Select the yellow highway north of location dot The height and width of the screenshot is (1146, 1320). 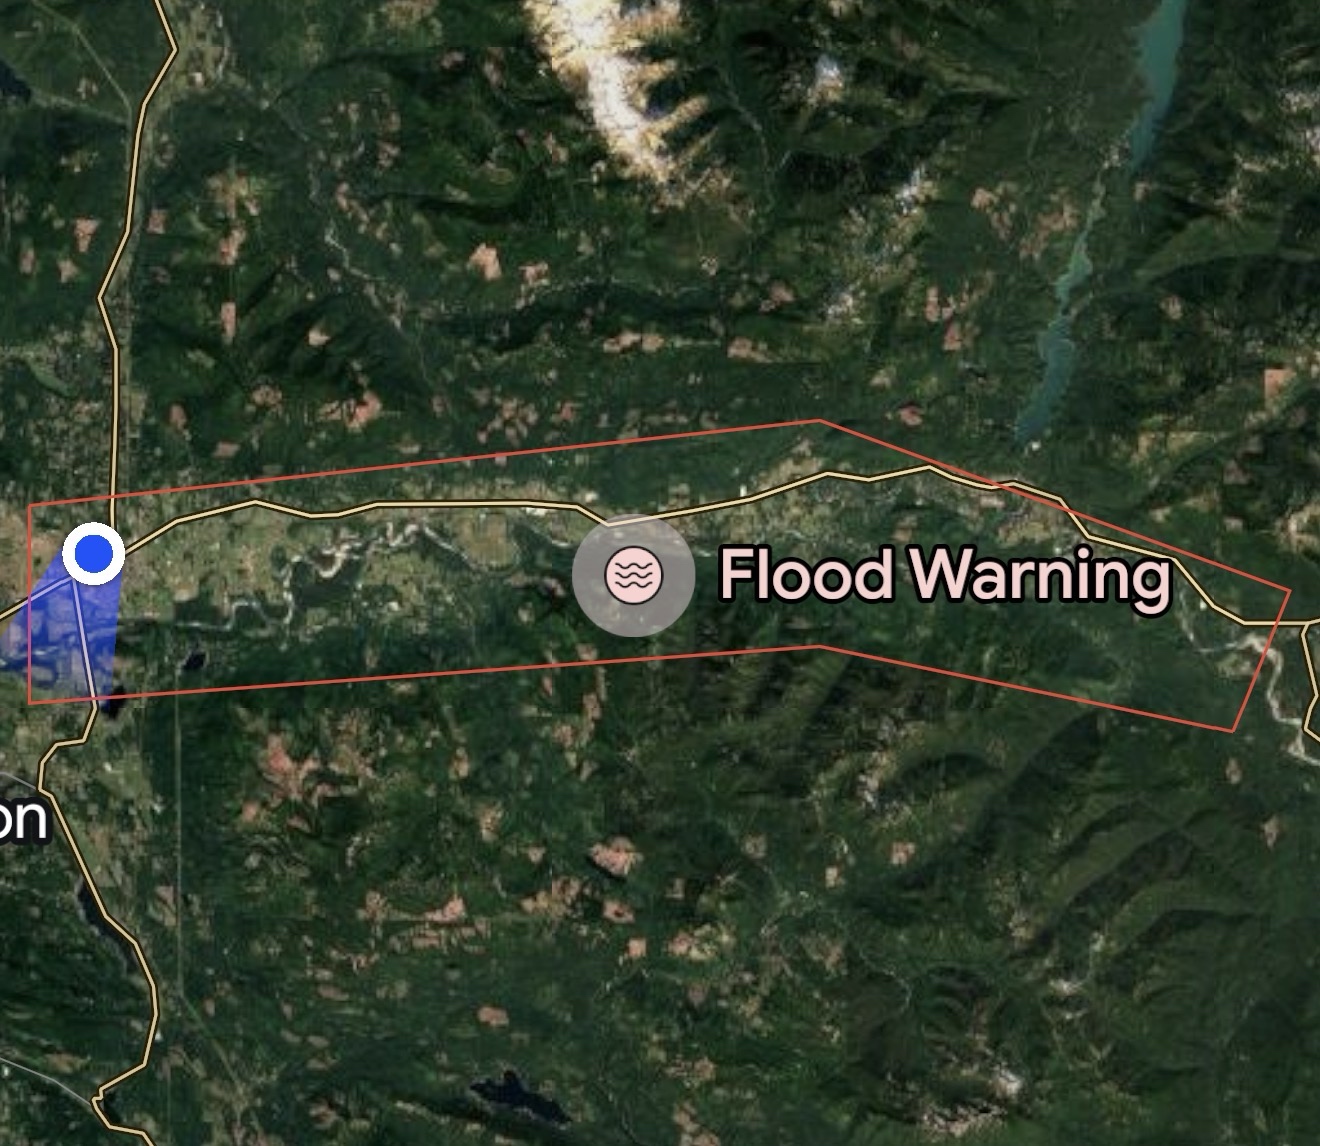click(122, 260)
